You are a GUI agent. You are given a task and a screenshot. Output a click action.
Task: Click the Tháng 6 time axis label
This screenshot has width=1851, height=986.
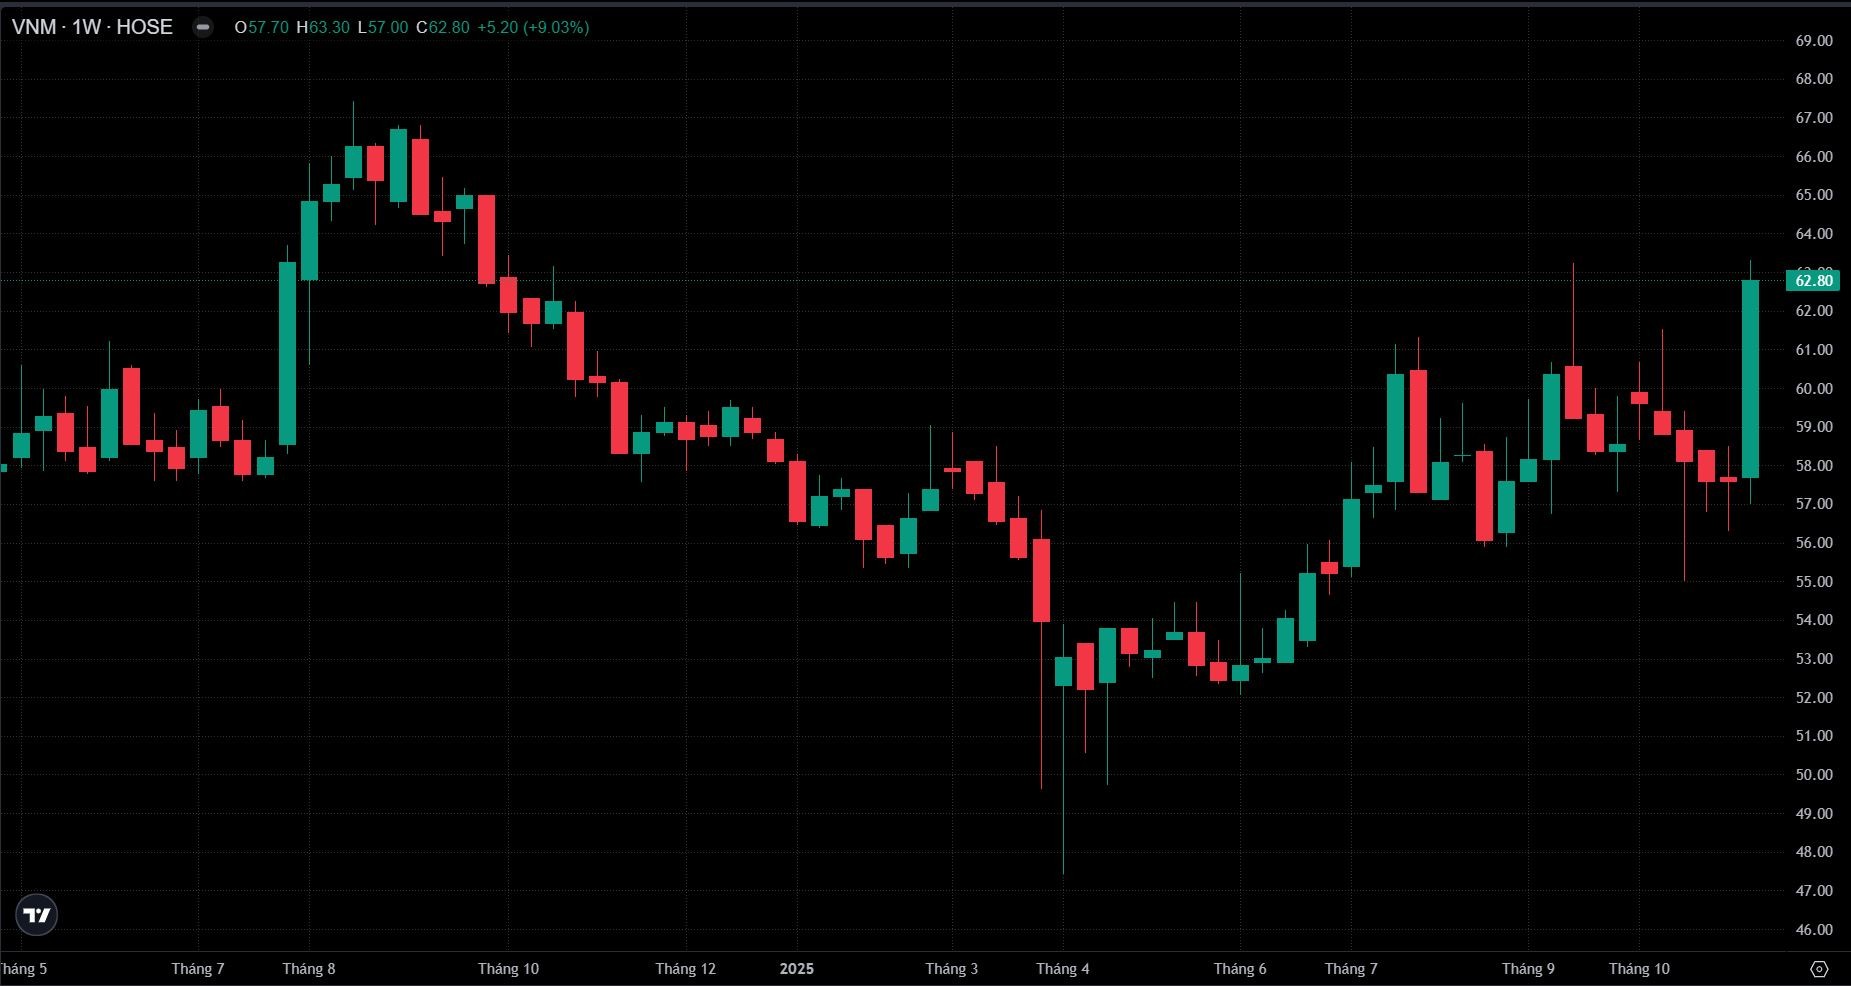click(x=1240, y=969)
